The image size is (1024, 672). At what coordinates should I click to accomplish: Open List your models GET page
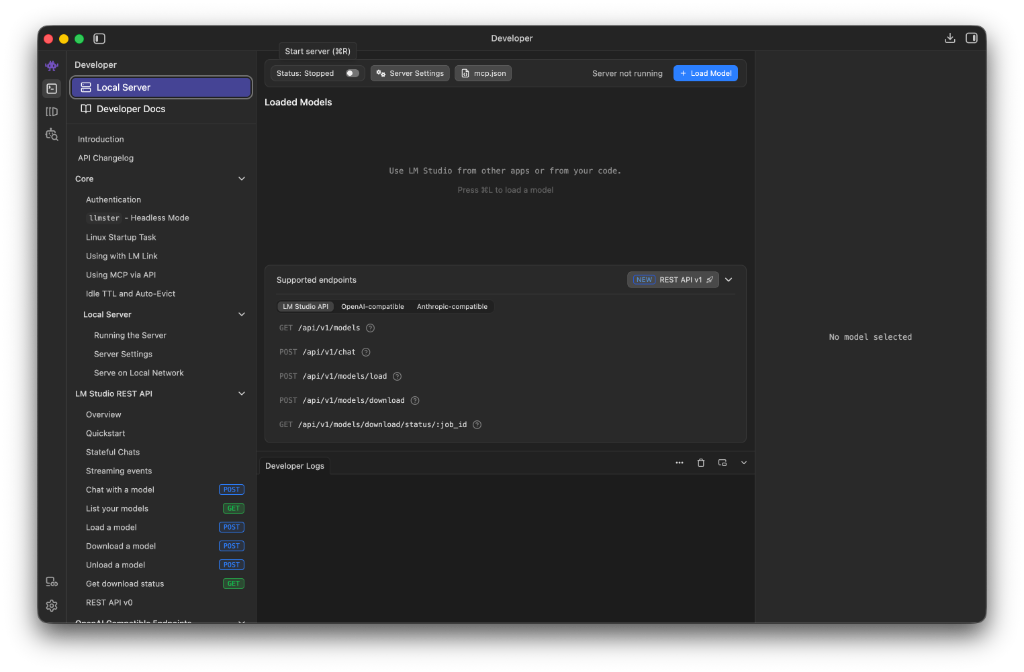coord(165,509)
